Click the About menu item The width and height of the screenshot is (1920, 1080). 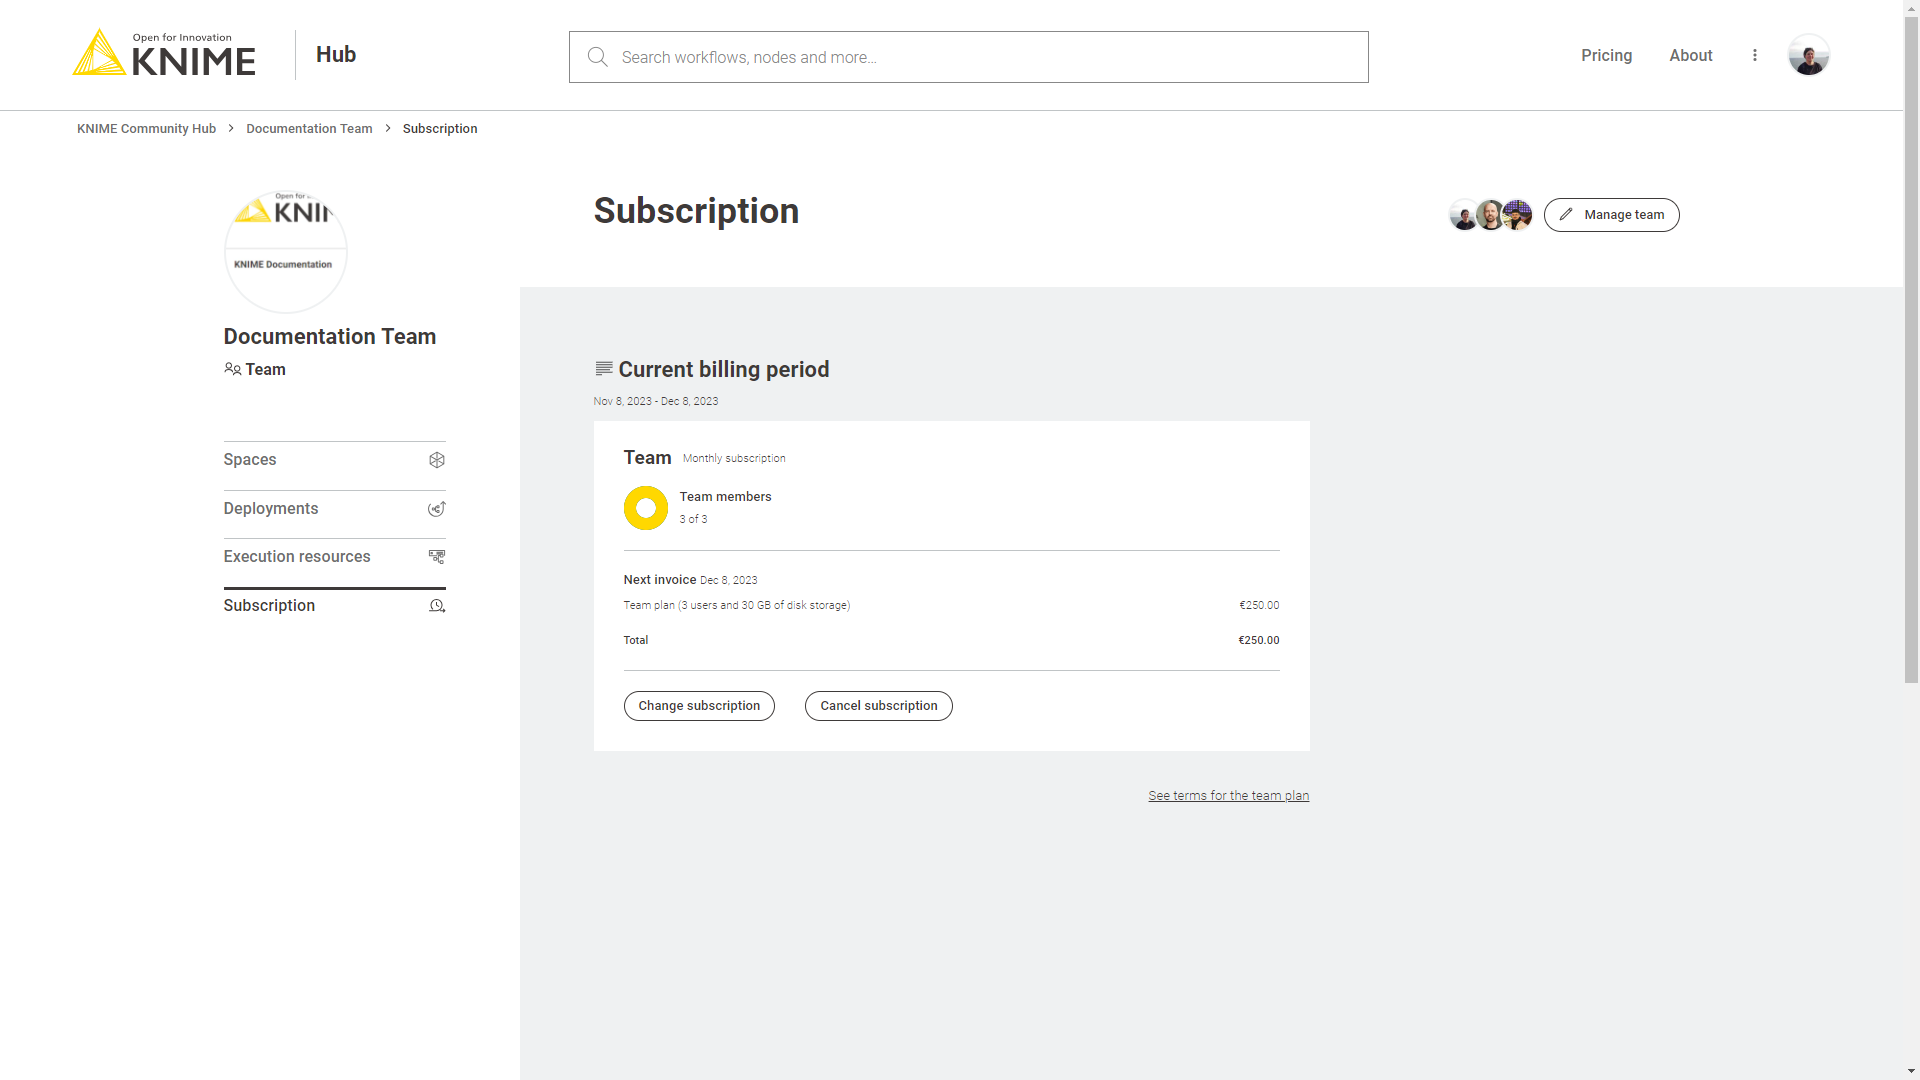tap(1691, 54)
